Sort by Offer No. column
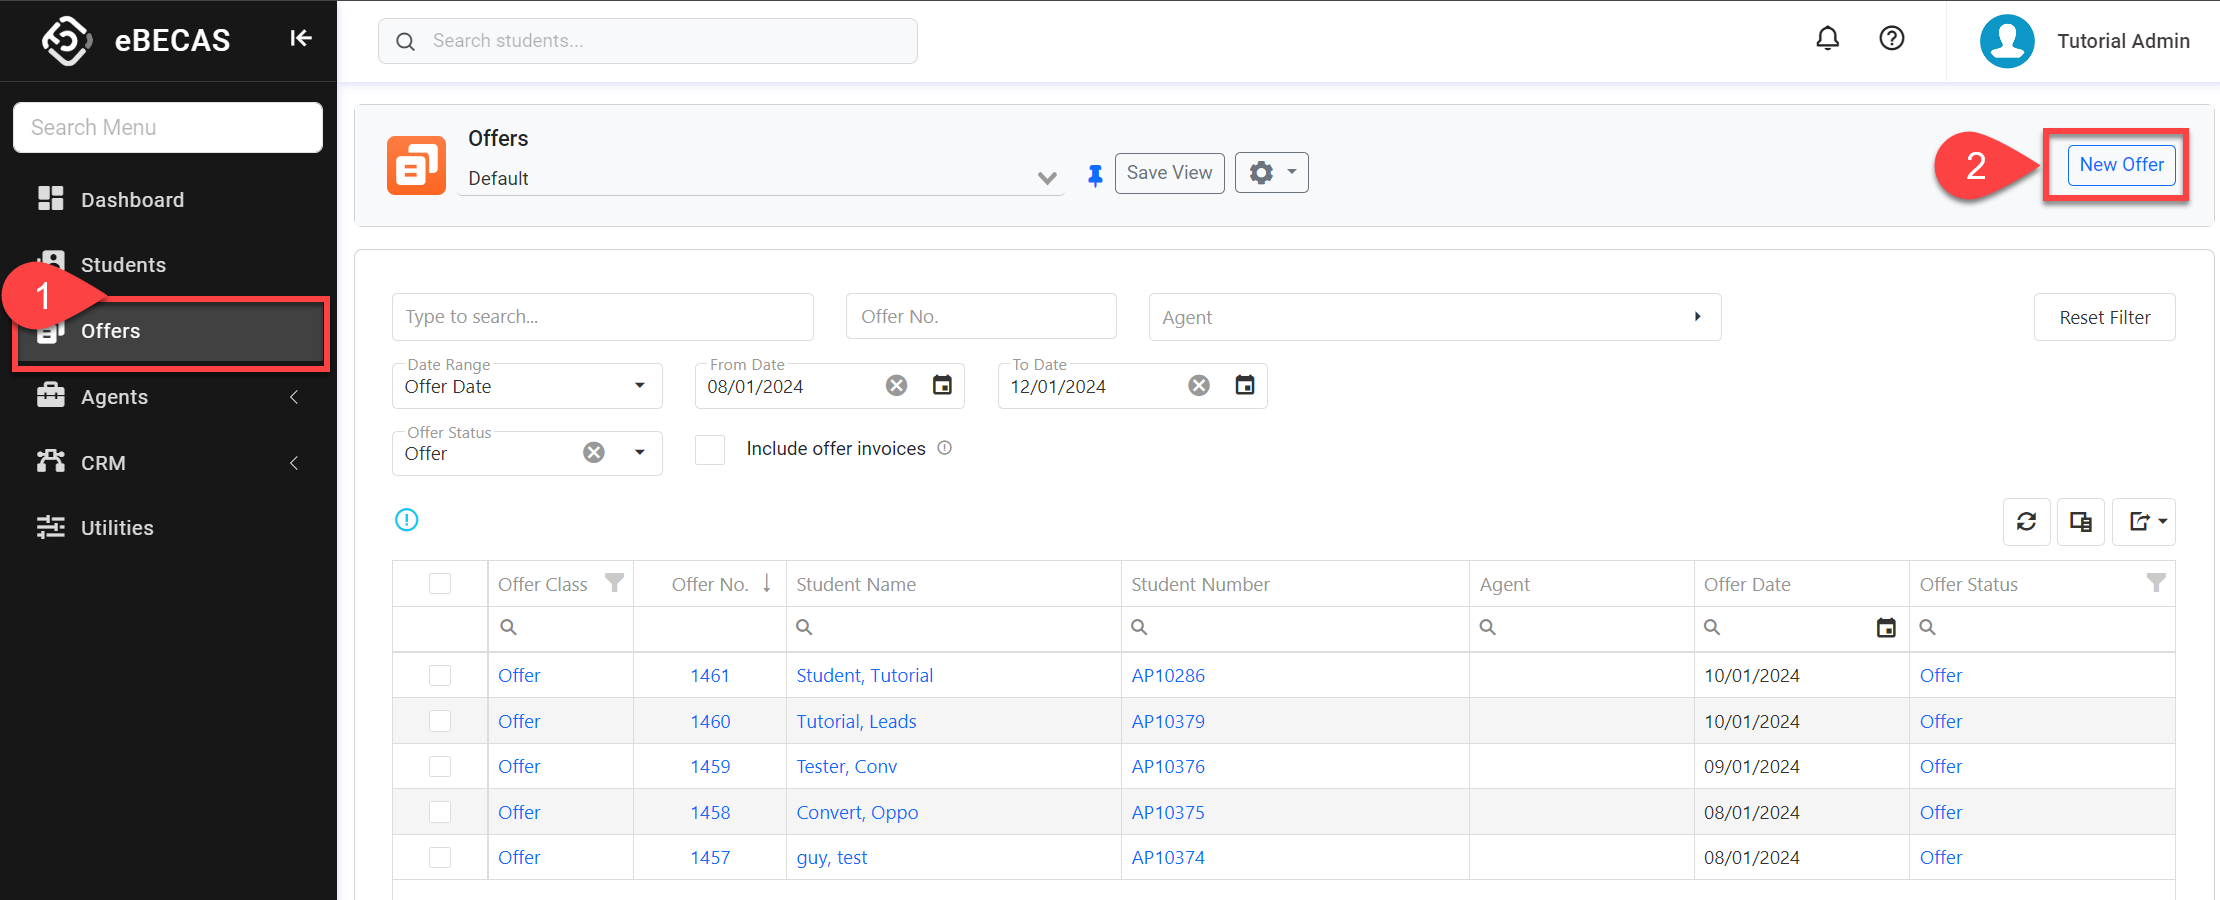The width and height of the screenshot is (2220, 900). (710, 584)
